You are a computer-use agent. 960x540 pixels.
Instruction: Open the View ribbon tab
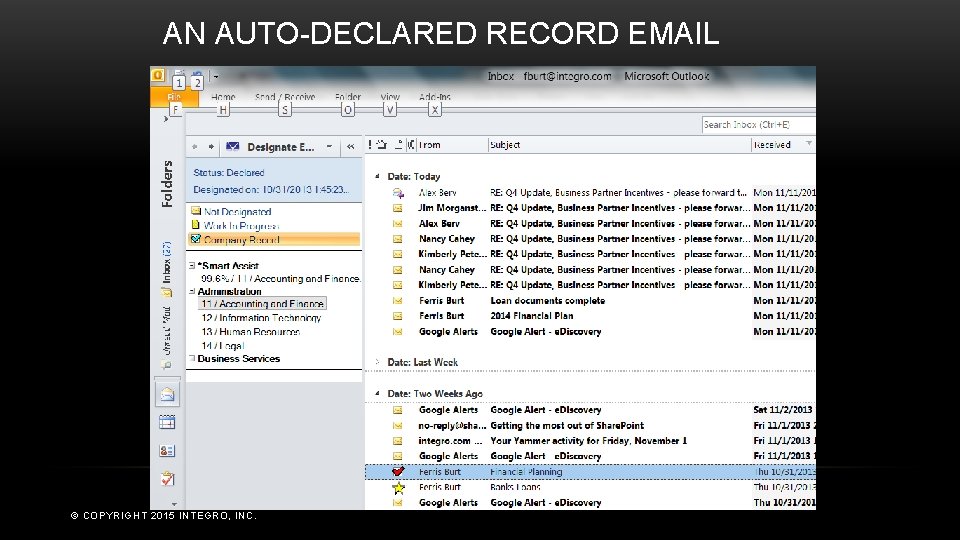tap(390, 97)
